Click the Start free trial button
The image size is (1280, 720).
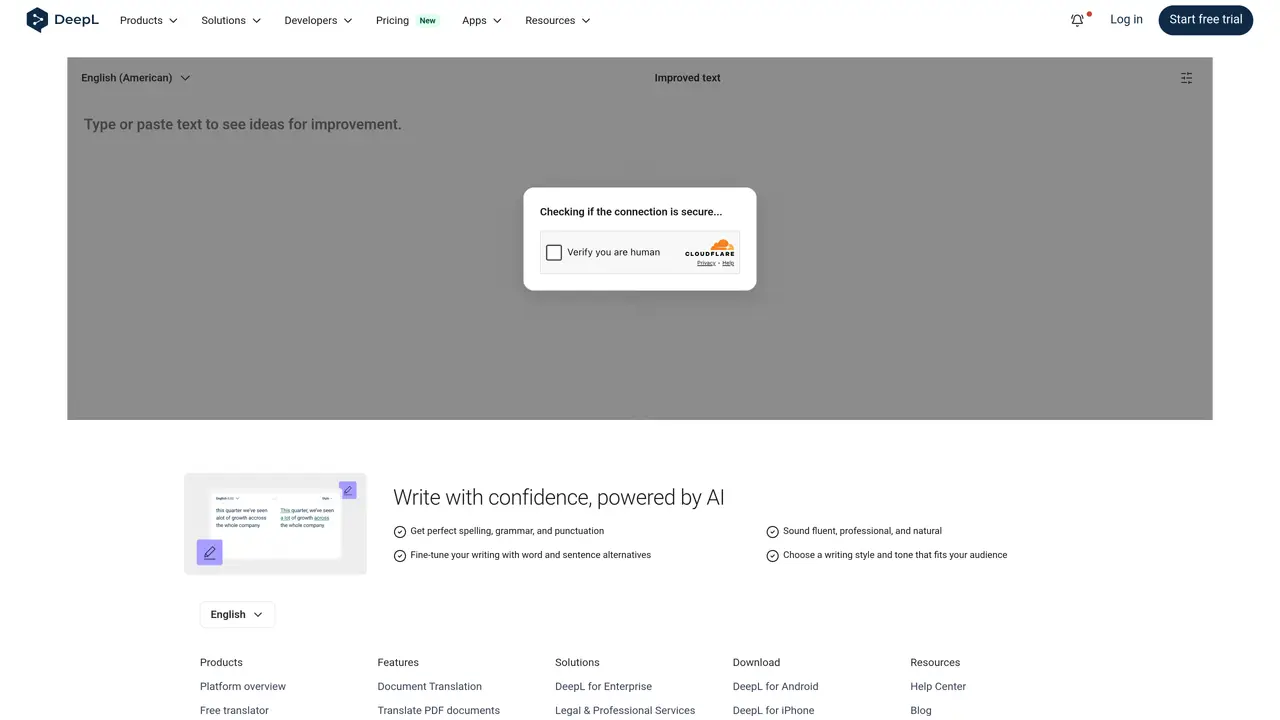[x=1206, y=20]
